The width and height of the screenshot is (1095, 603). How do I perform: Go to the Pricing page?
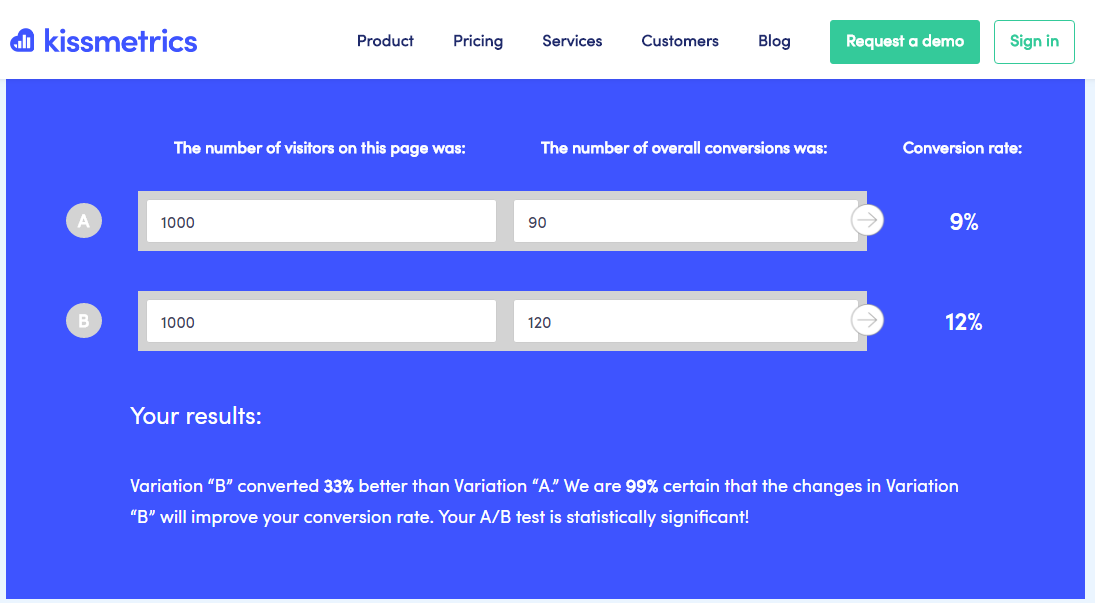[478, 41]
